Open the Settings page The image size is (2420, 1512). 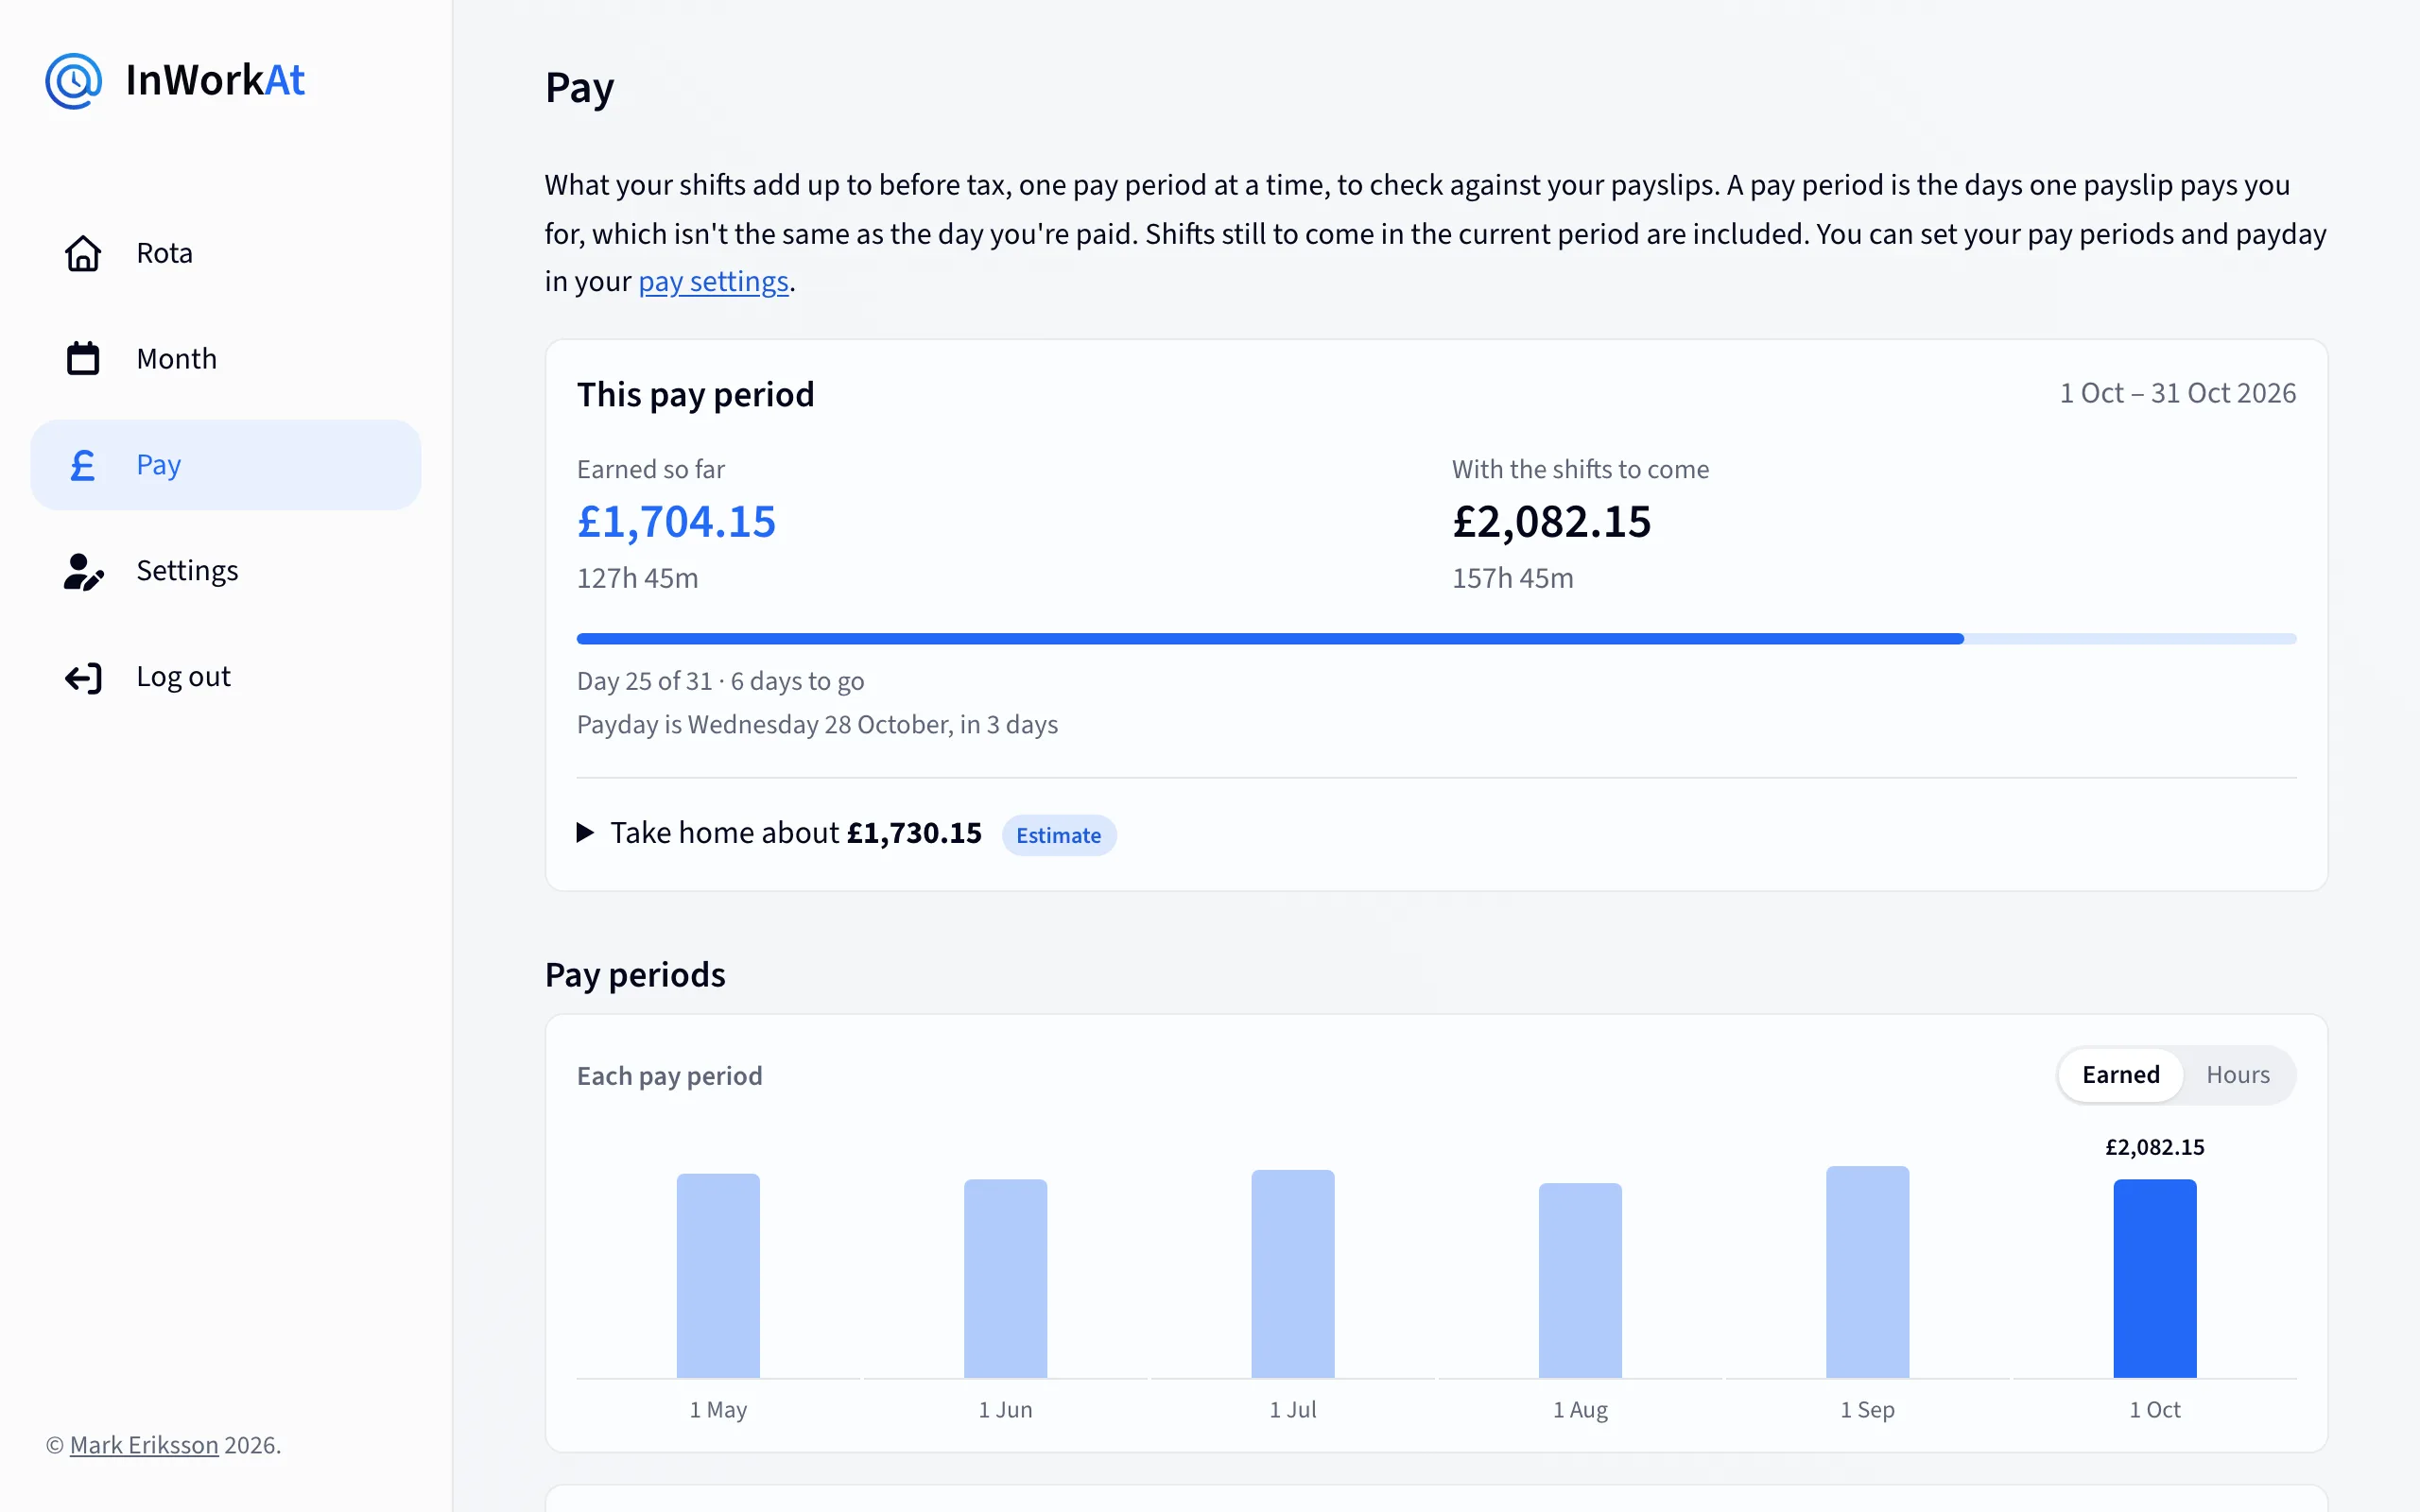coord(226,571)
